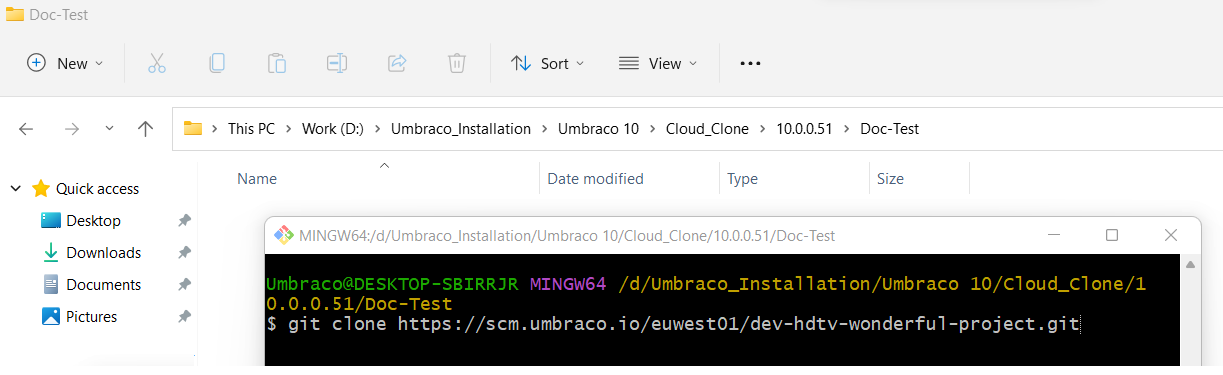Viewport: 1223px width, 375px height.
Task: Click the Rename icon in toolbar
Action: coord(337,63)
